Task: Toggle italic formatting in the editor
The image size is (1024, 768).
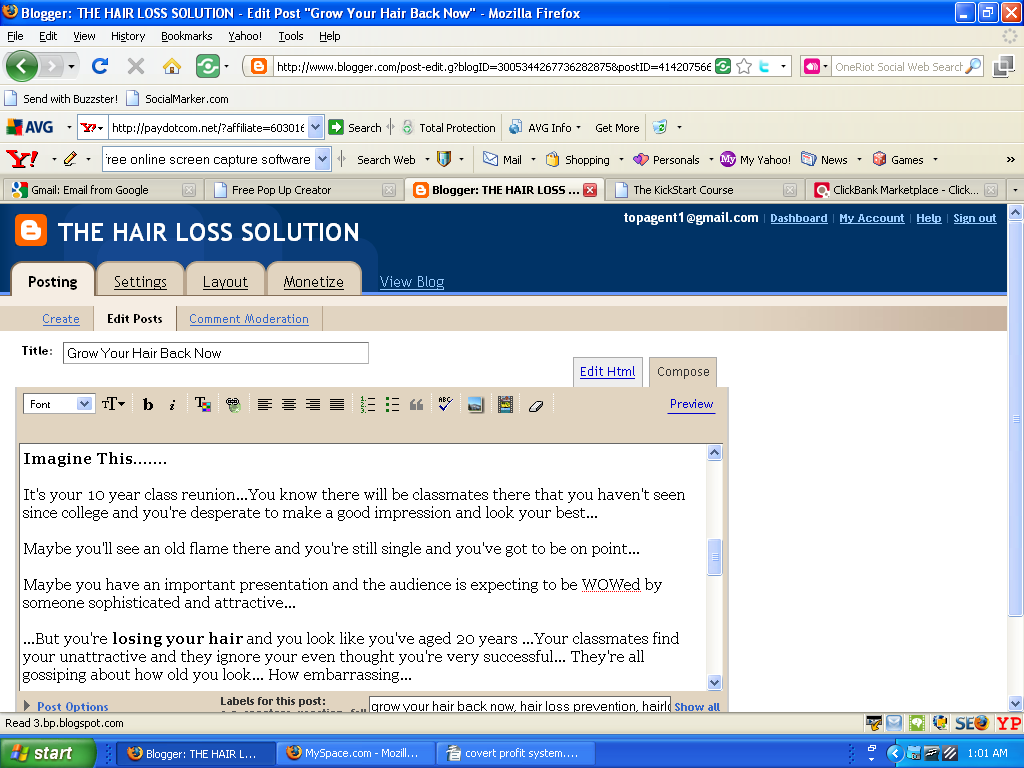Action: pos(172,405)
